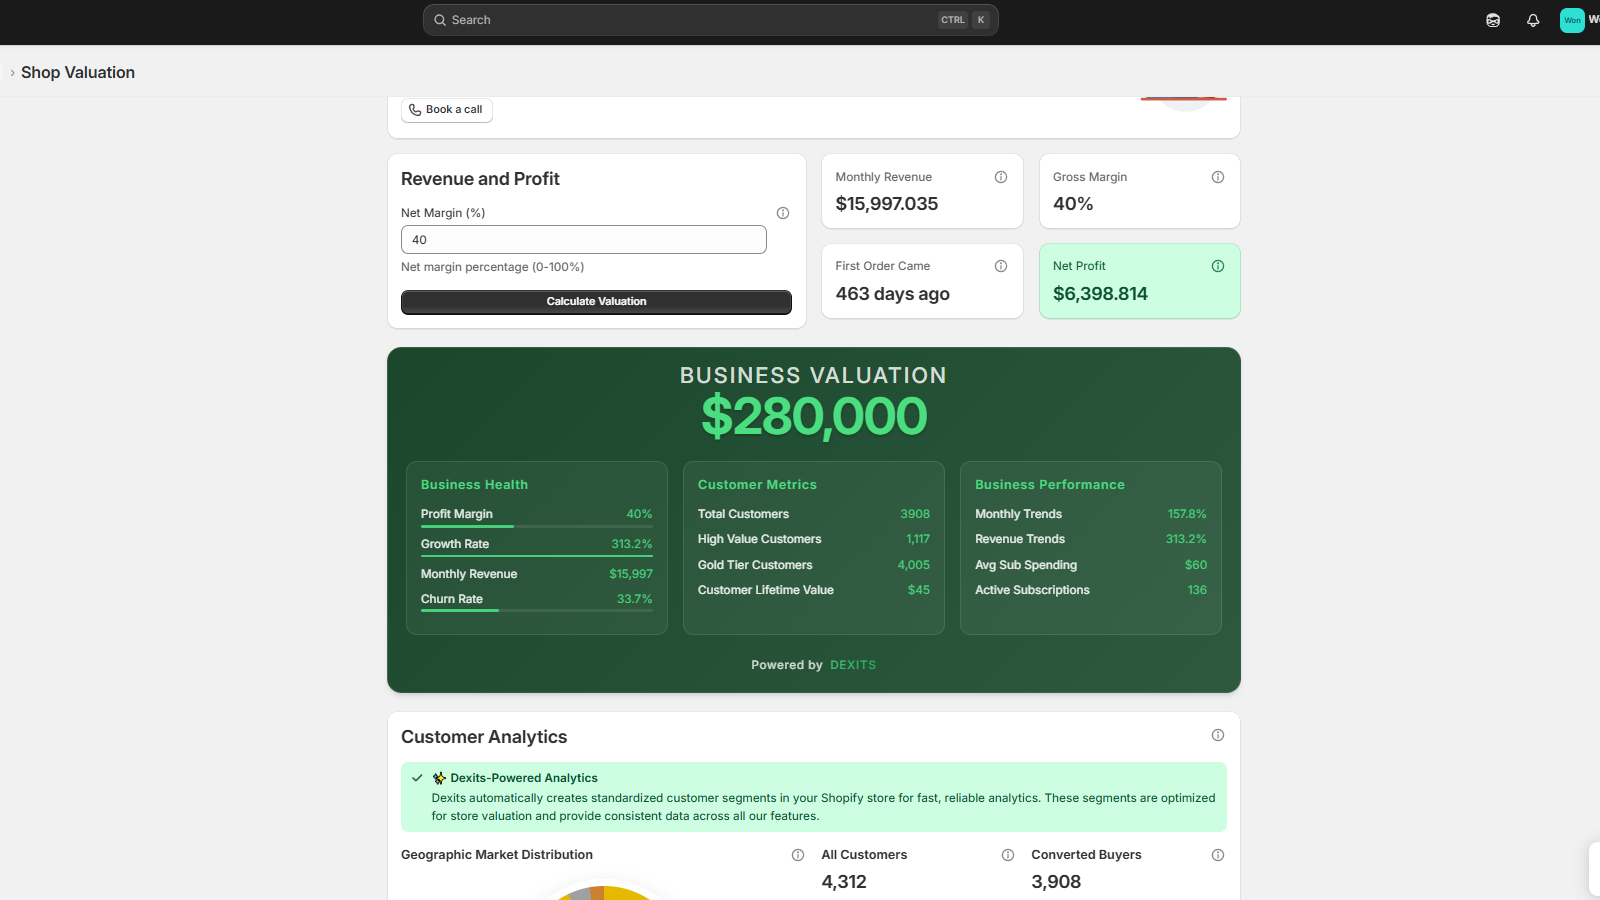The width and height of the screenshot is (1600, 900).
Task: Click the High Value Customers row
Action: pyautogui.click(x=814, y=539)
